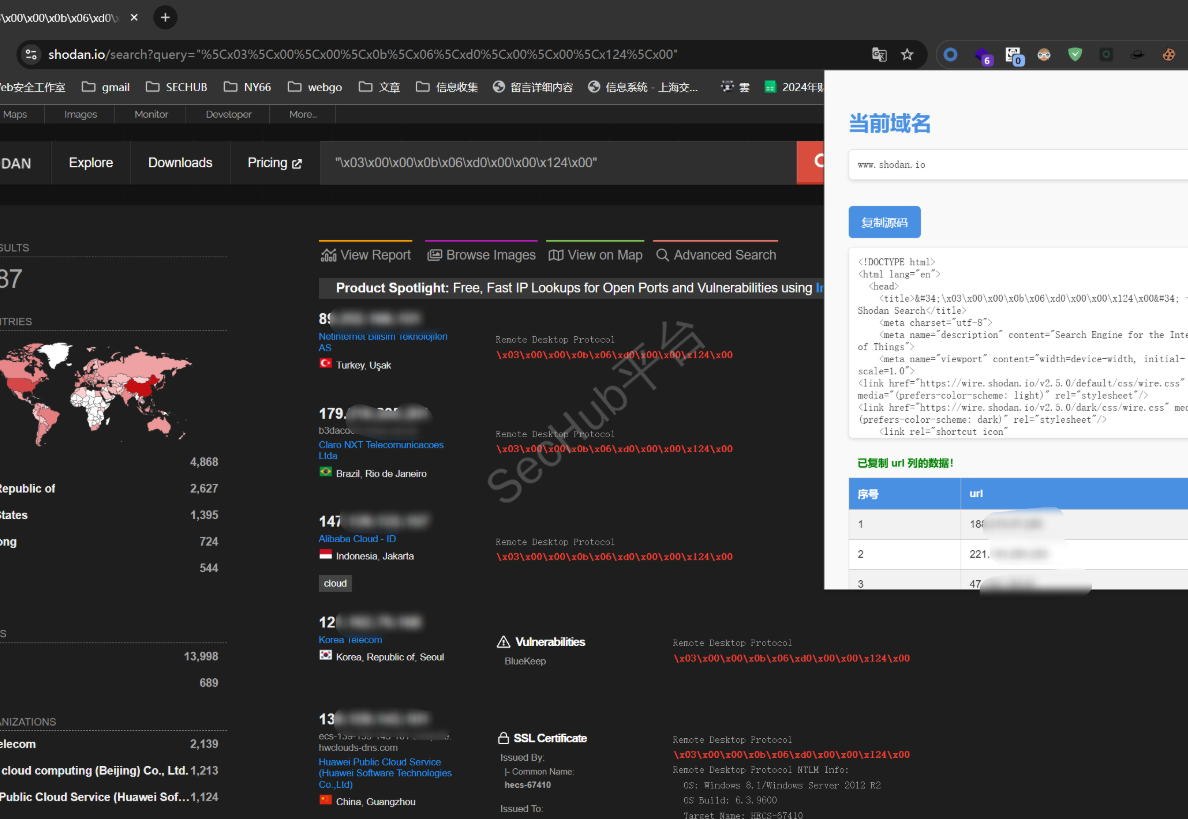Screen dimensions: 1188x819
Task: Open the extension showing badge 0
Action: pyautogui.click(x=1014, y=55)
